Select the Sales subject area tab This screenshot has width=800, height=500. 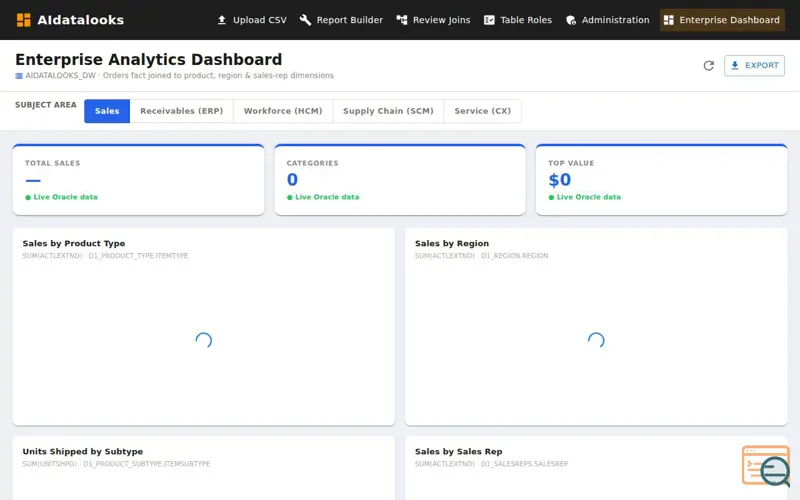pos(107,111)
